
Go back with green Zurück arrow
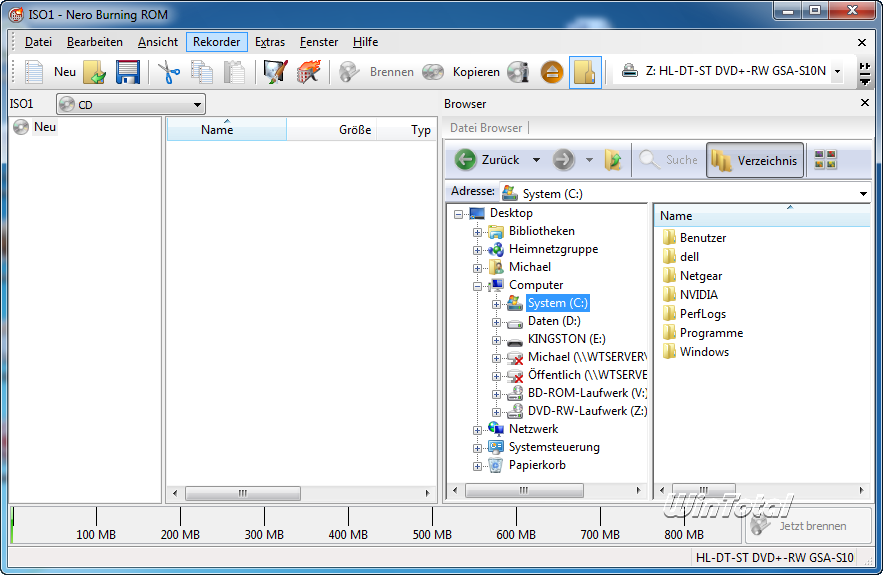click(465, 160)
